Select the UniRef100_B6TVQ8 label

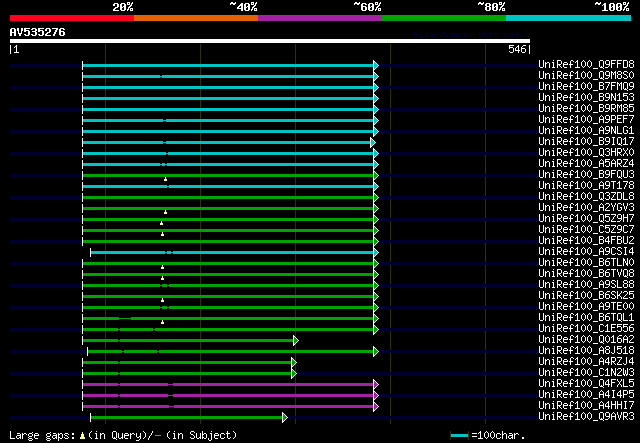(586, 274)
